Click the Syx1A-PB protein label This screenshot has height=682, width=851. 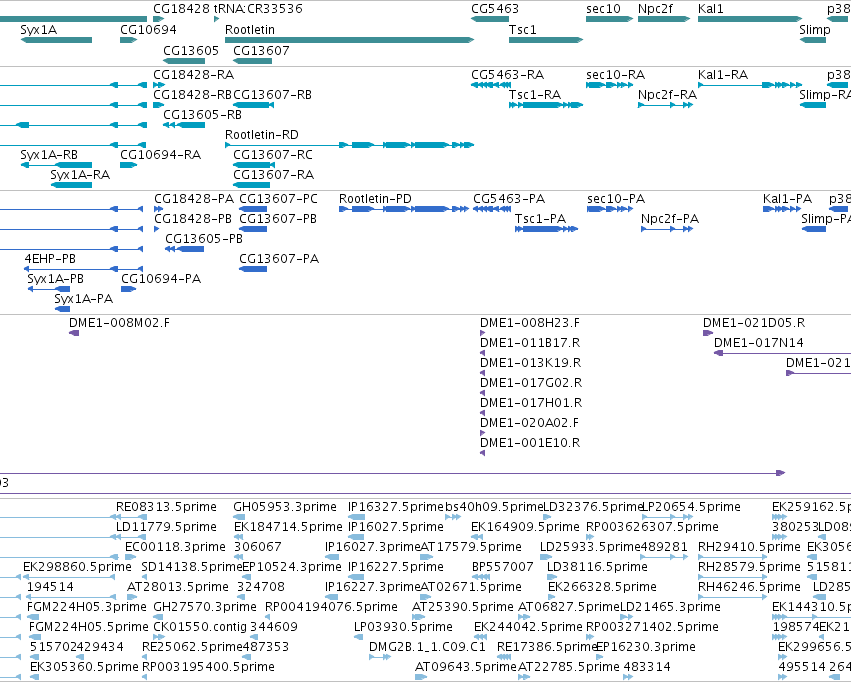coord(55,279)
